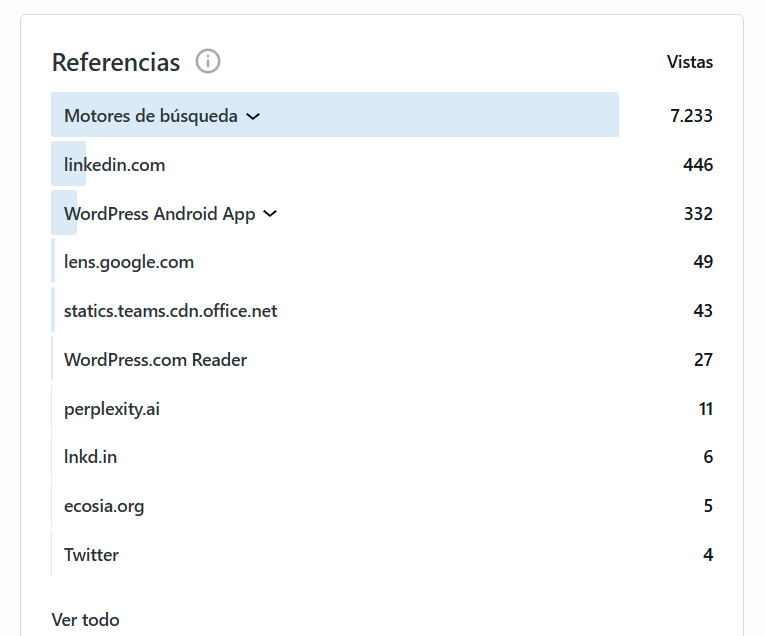Click the info icon beside Referencias
This screenshot has width=765, height=636.
pyautogui.click(x=208, y=62)
